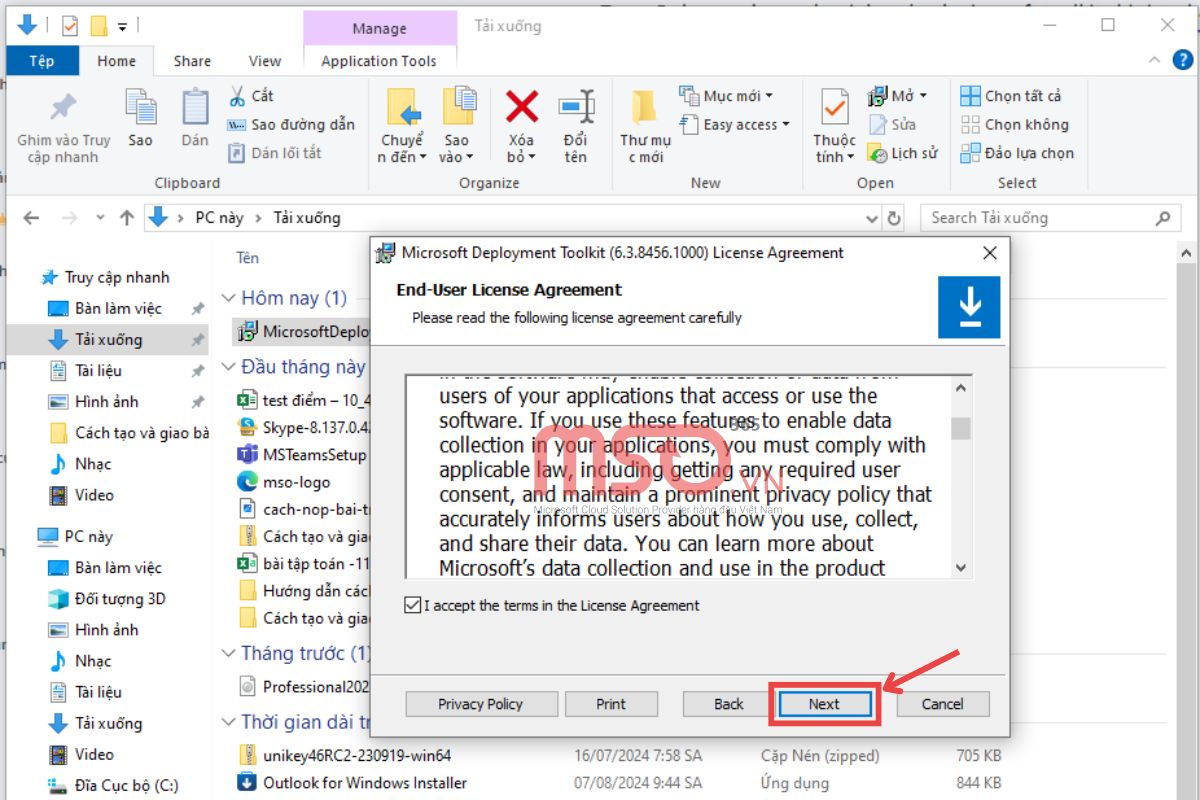The width and height of the screenshot is (1200, 800).
Task: Open the Mở dropdown in ribbon
Action: pos(897,96)
